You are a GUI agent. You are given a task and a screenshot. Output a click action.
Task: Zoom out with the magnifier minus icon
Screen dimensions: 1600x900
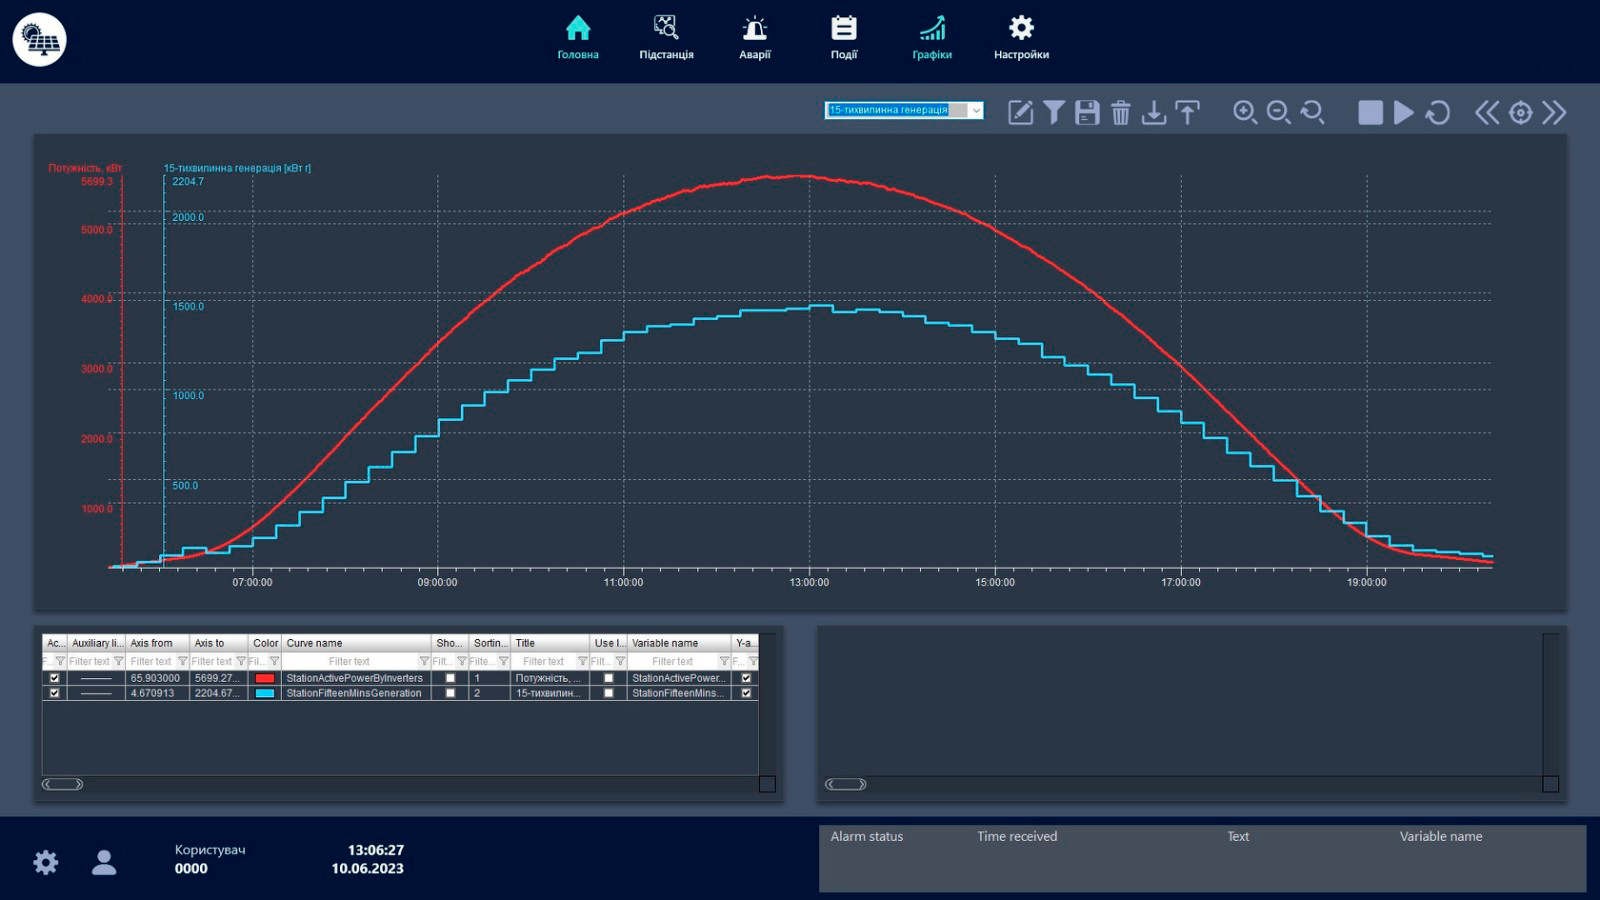[1278, 112]
